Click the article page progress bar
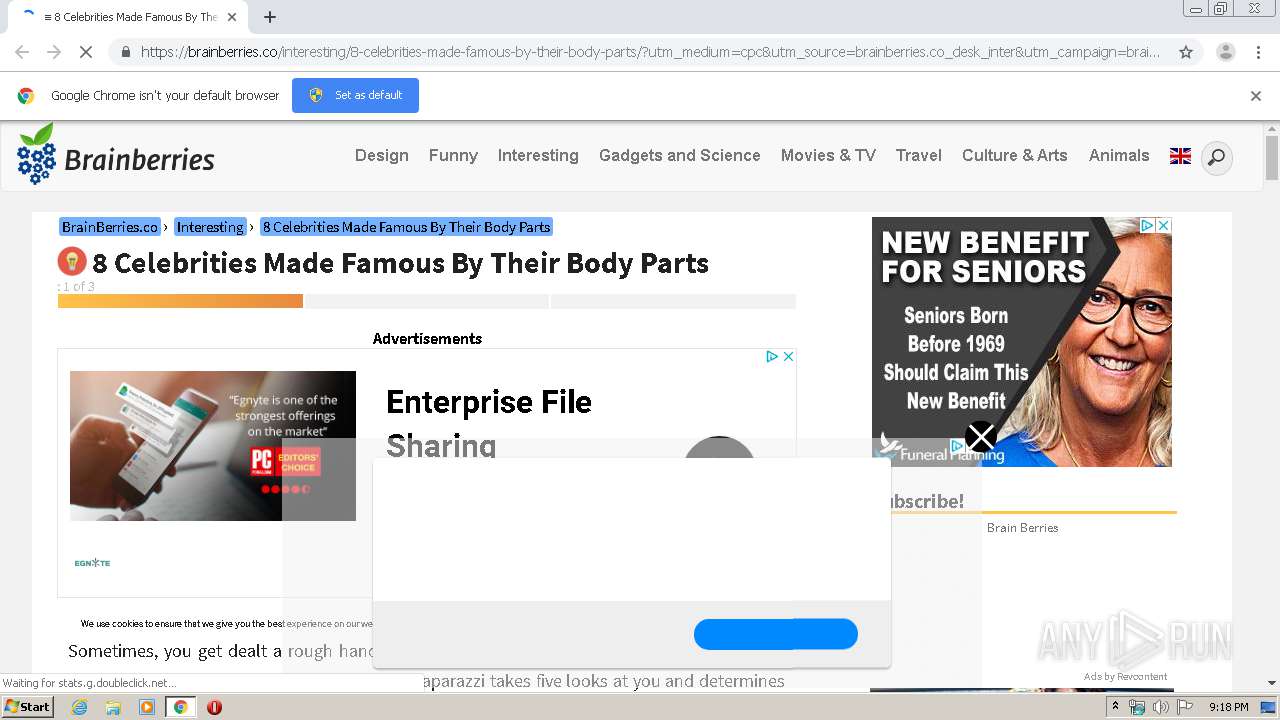Screen dimensions: 1280x720 pos(427,301)
